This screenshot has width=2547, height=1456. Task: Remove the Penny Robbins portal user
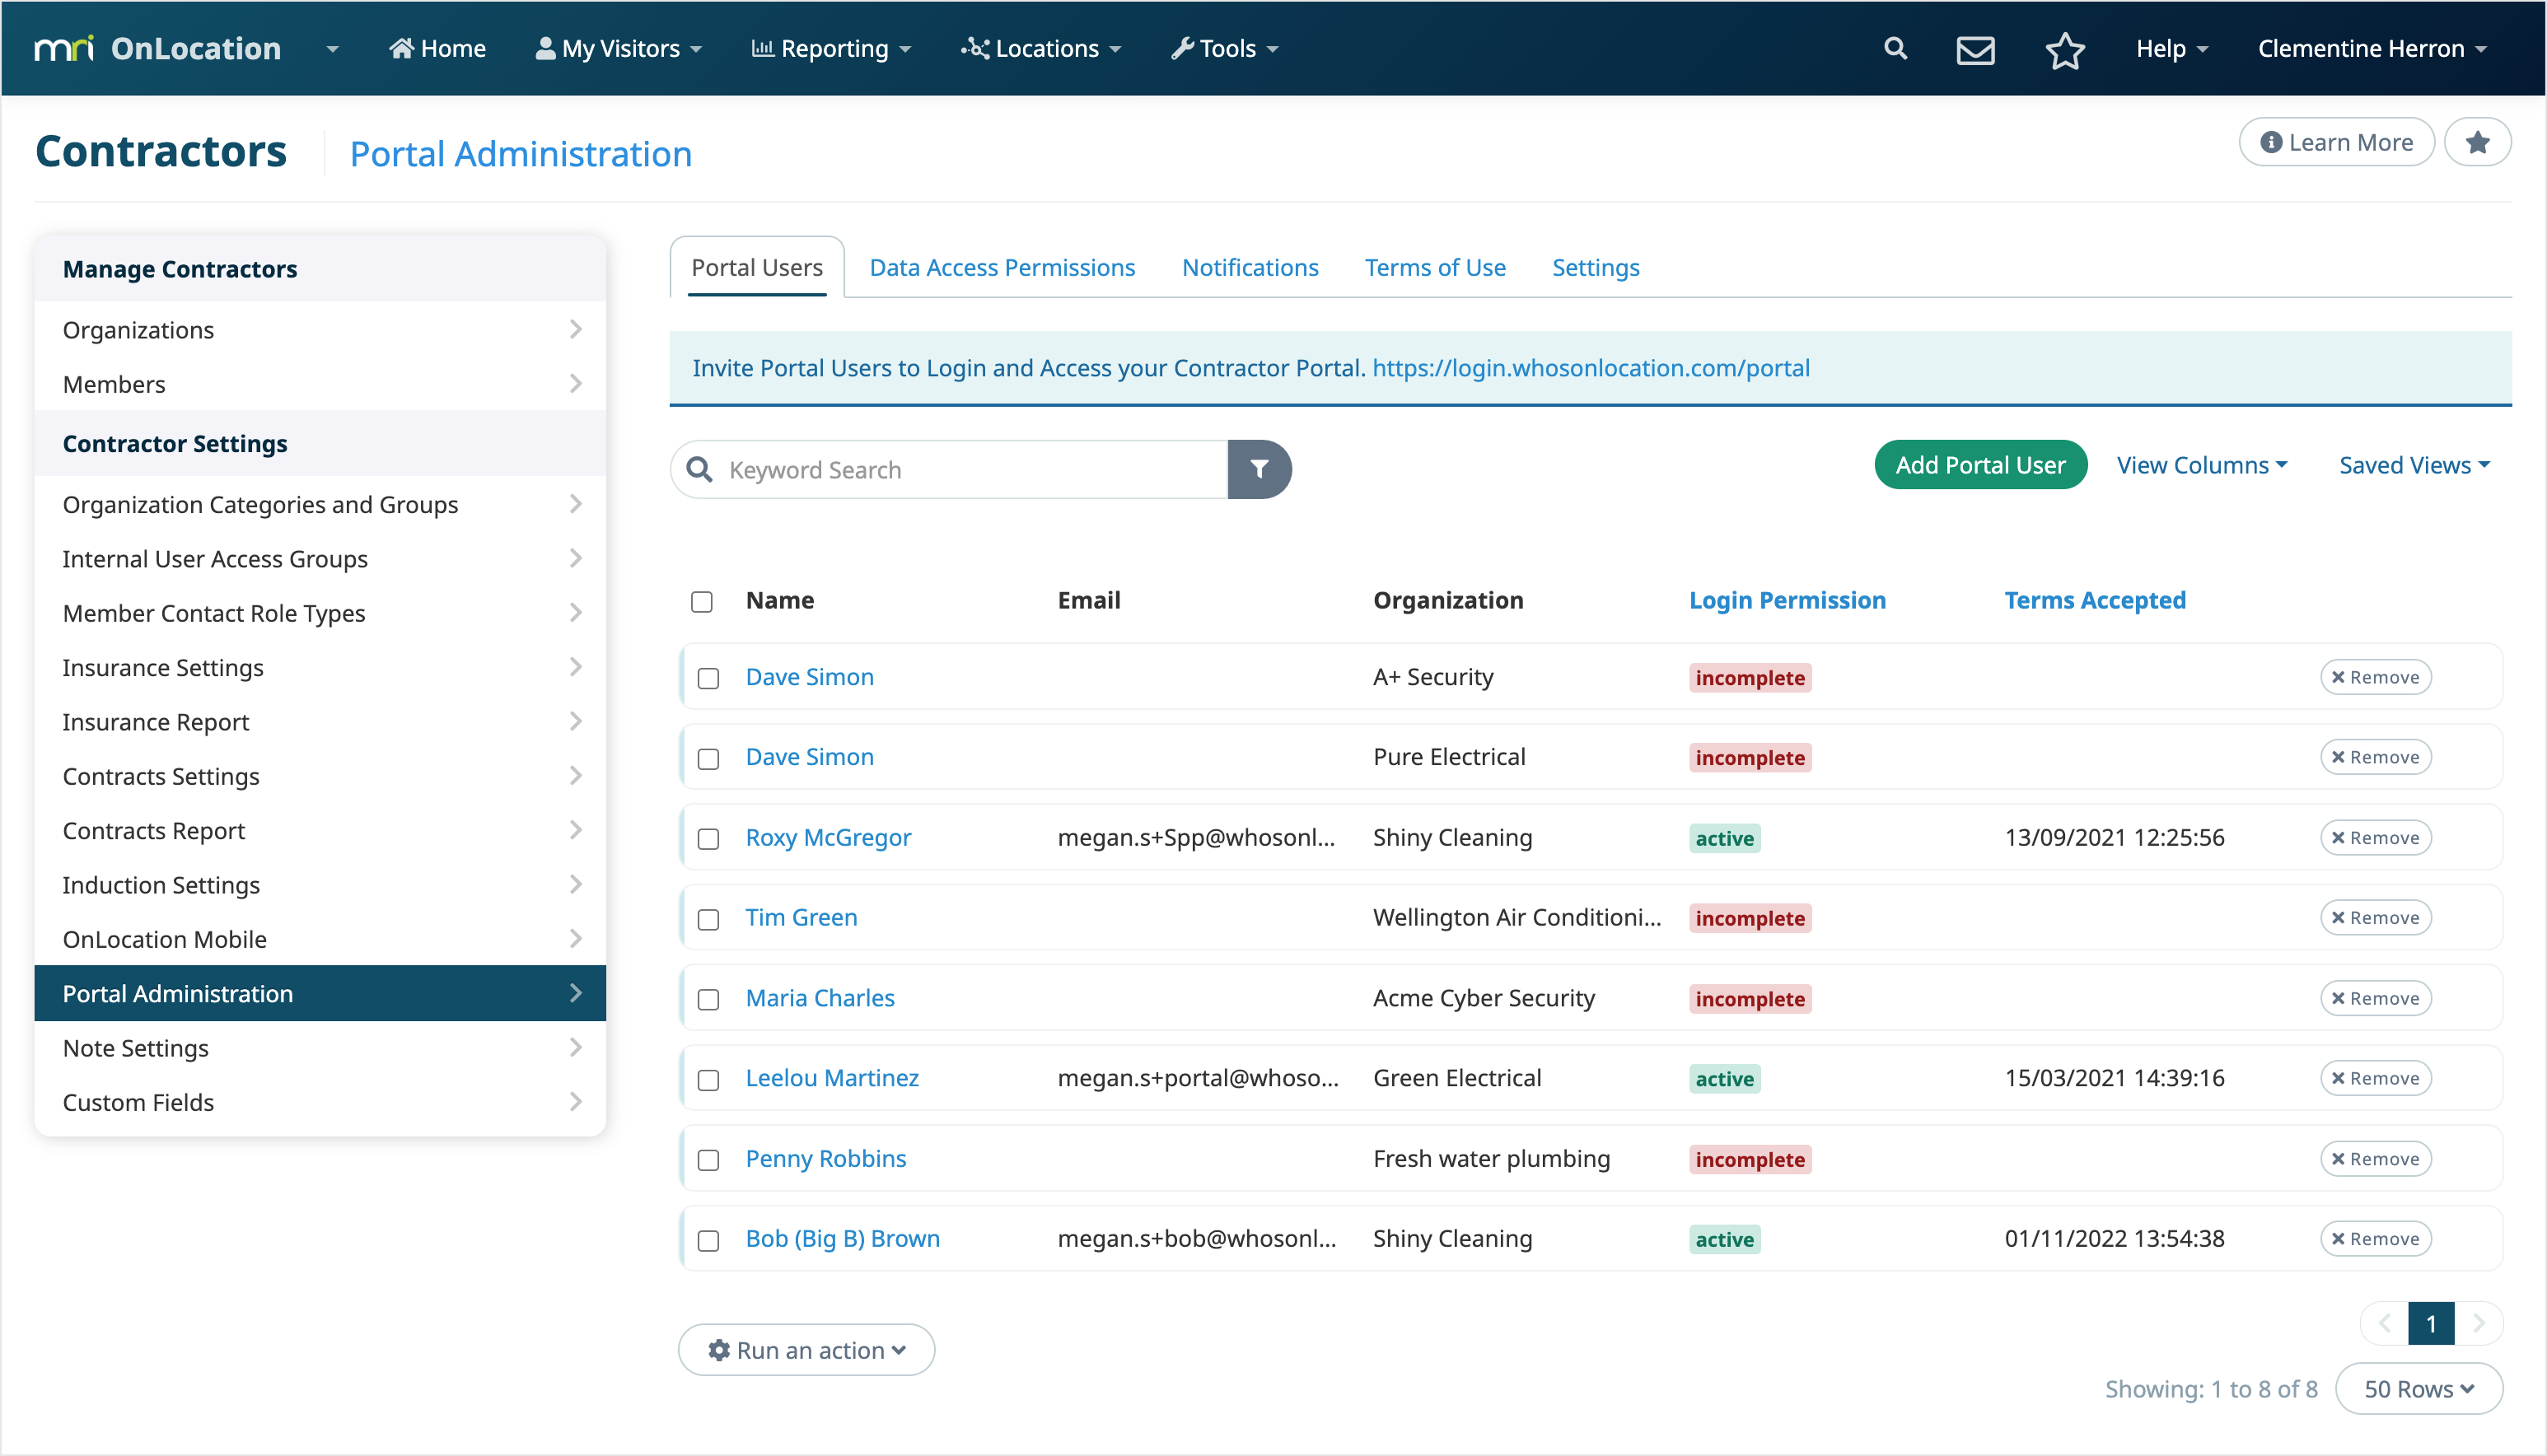point(2375,1159)
